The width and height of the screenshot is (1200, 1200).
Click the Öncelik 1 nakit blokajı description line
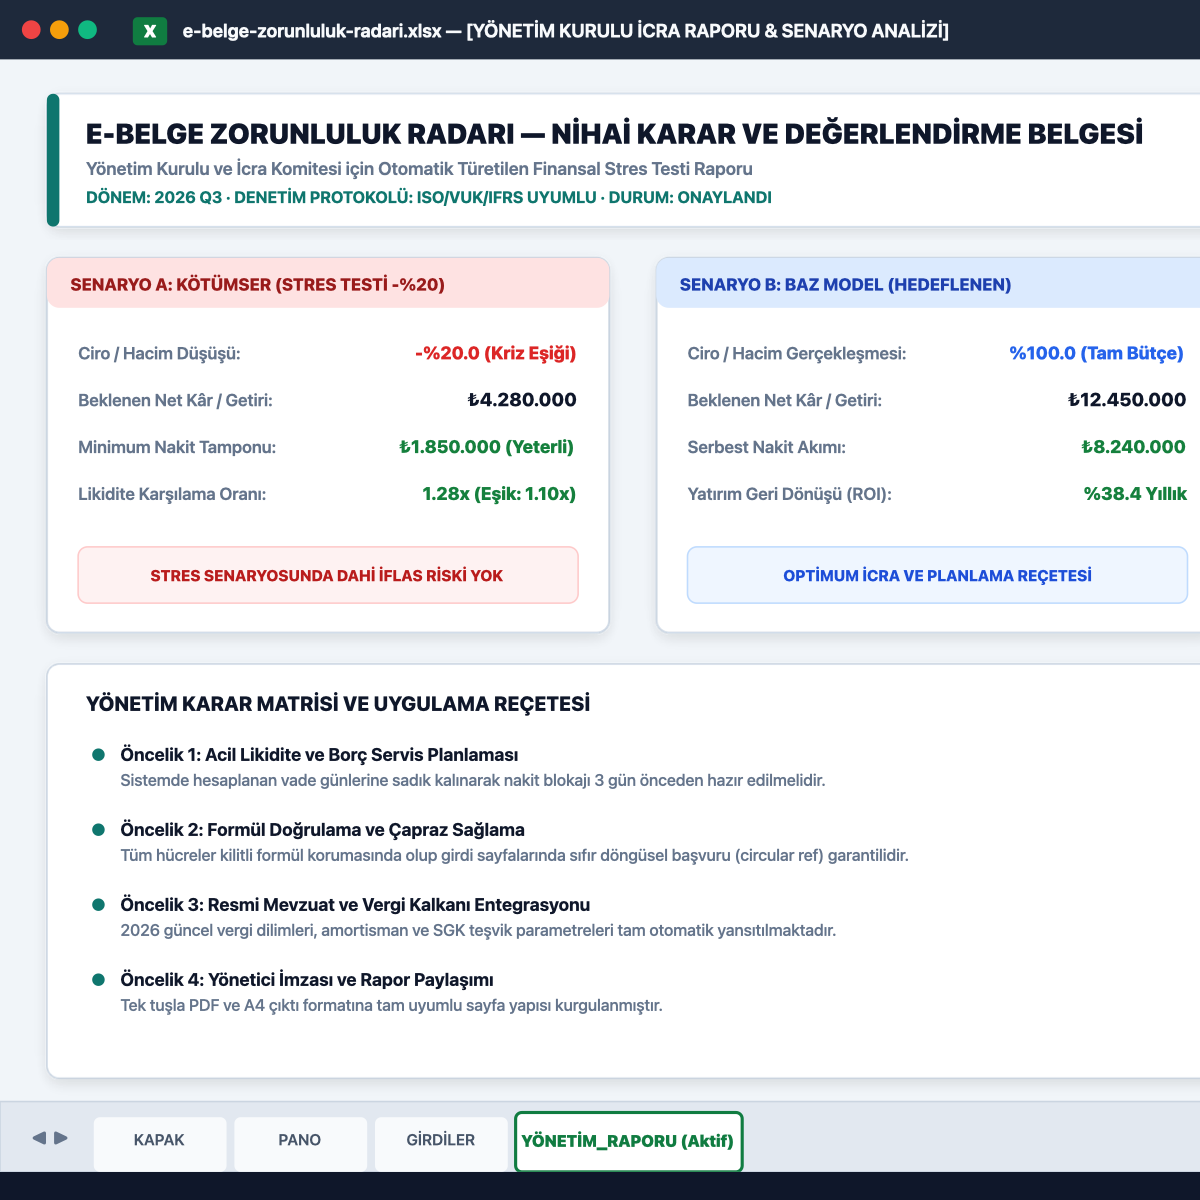(x=473, y=780)
